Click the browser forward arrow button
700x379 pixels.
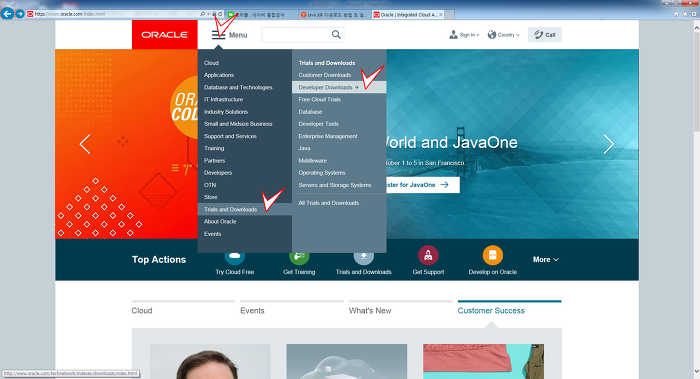20,14
